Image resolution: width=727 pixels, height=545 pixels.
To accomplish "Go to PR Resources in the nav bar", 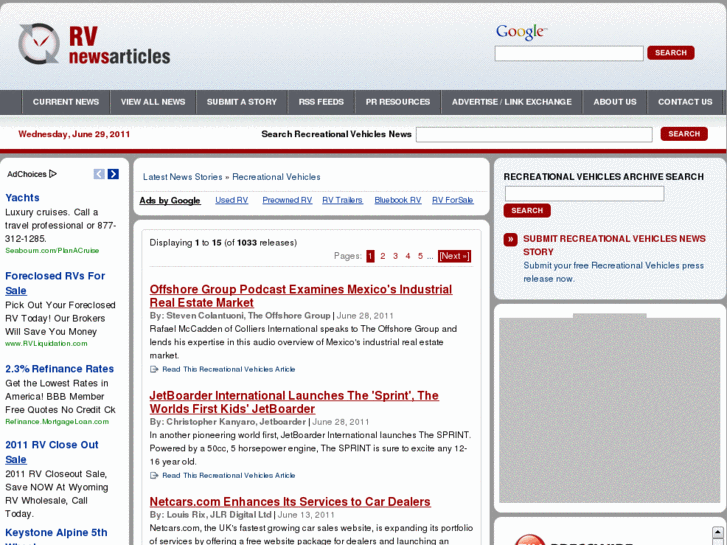I will coord(398,102).
